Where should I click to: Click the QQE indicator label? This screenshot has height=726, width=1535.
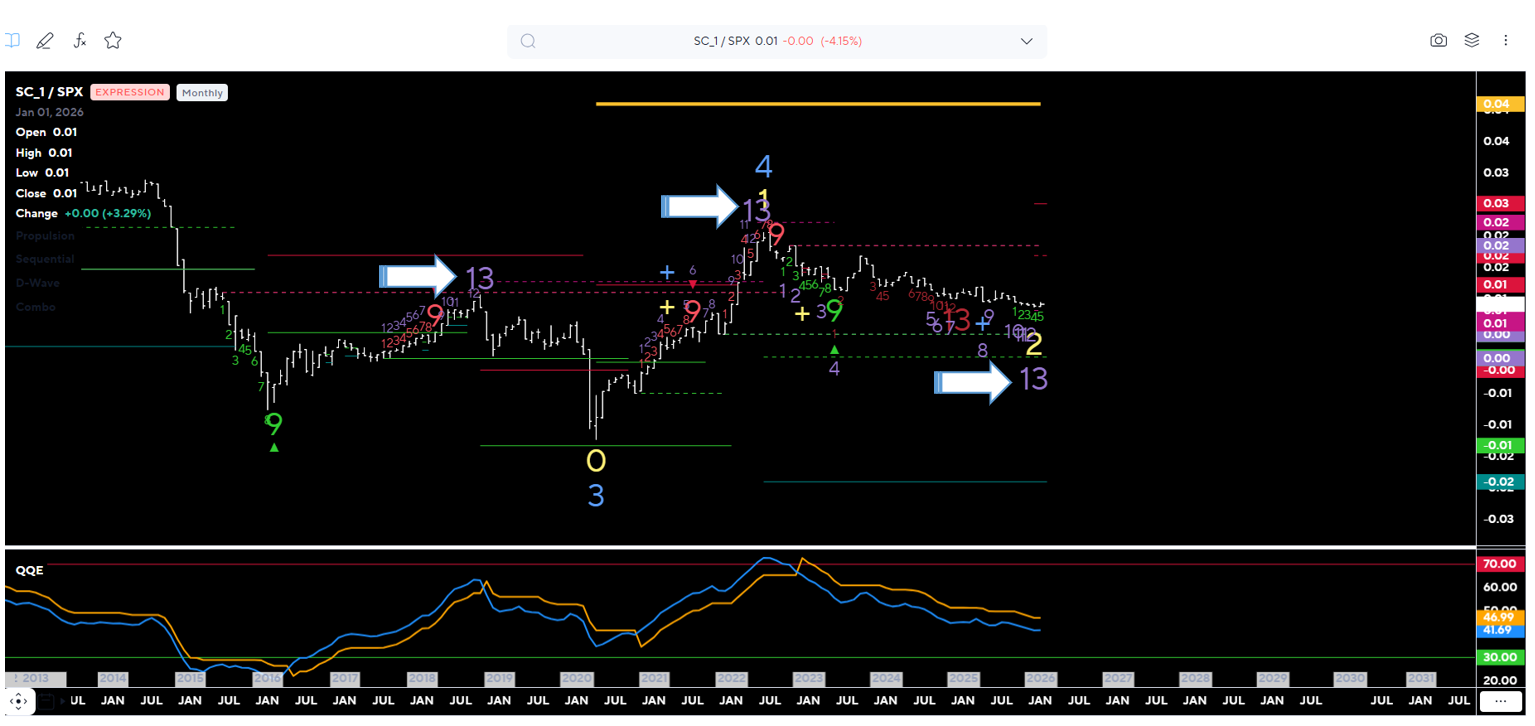click(x=29, y=570)
